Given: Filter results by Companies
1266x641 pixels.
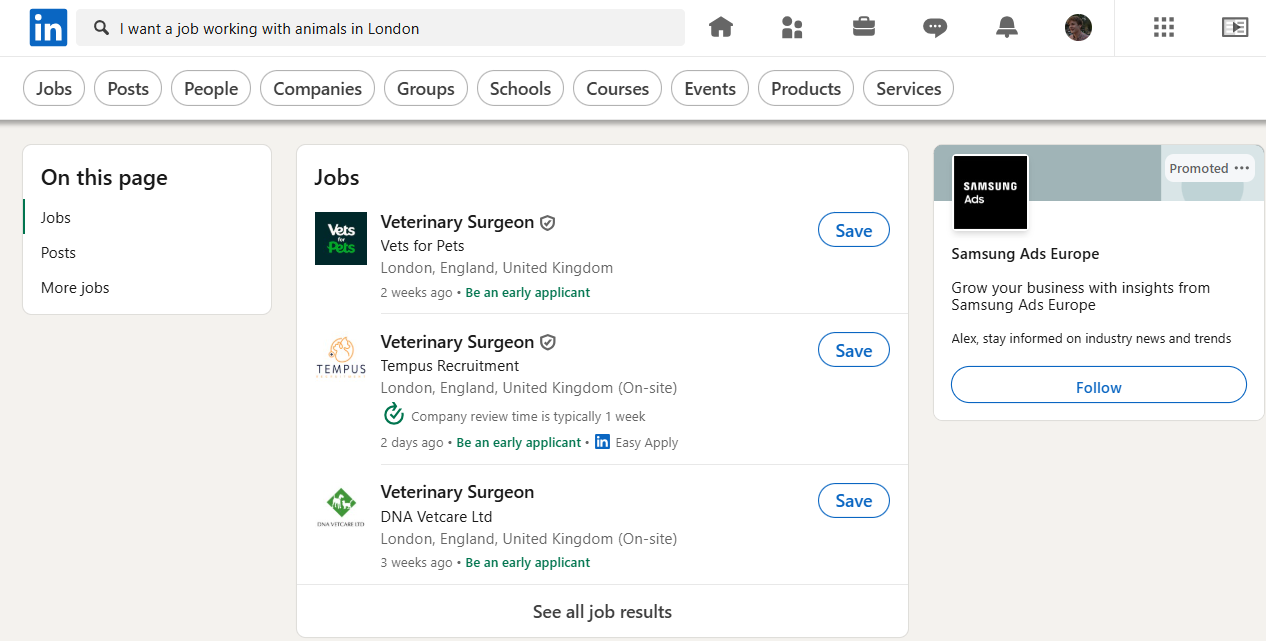Looking at the screenshot, I should point(317,89).
